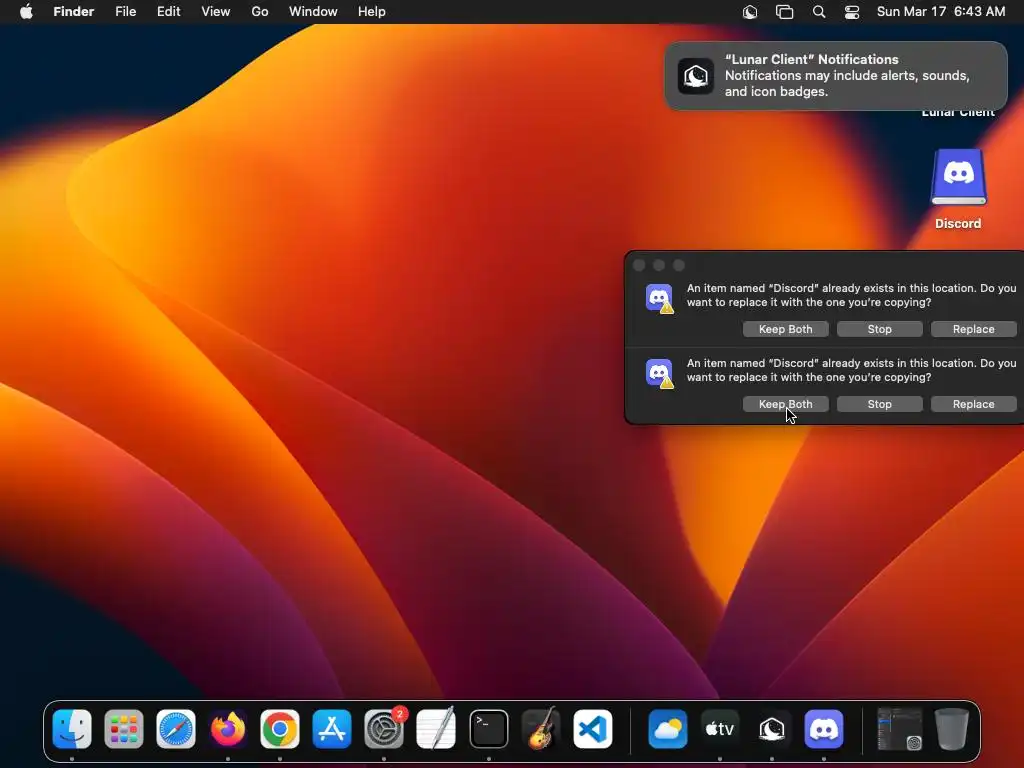
Task: Click Keep Both in the lower dialog row
Action: point(786,404)
